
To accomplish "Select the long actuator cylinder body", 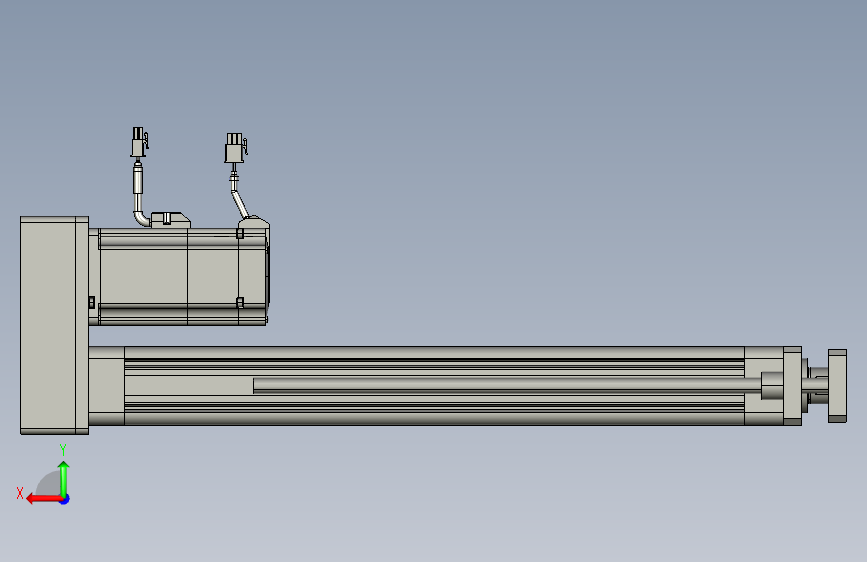I will 434,386.
